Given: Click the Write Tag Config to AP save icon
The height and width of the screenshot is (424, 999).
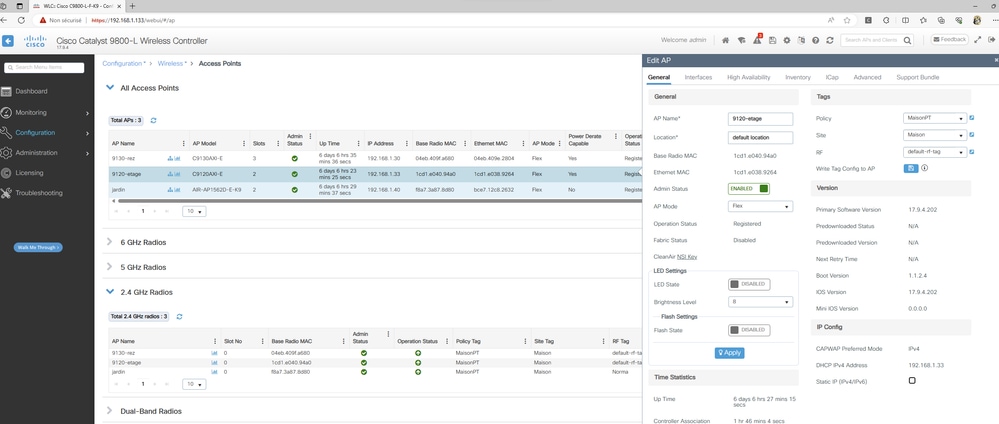Looking at the screenshot, I should [x=910, y=168].
